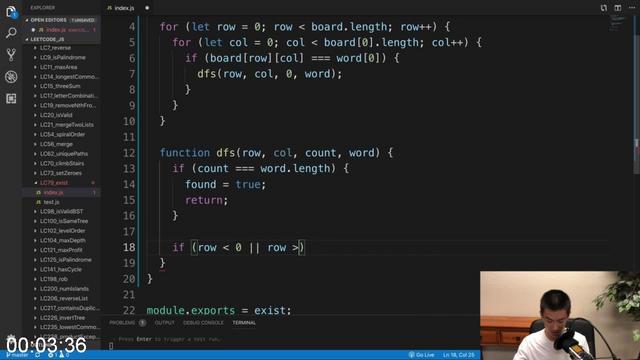Expand the LC104_maxDepth folder
This screenshot has height=360, width=640.
(62, 240)
